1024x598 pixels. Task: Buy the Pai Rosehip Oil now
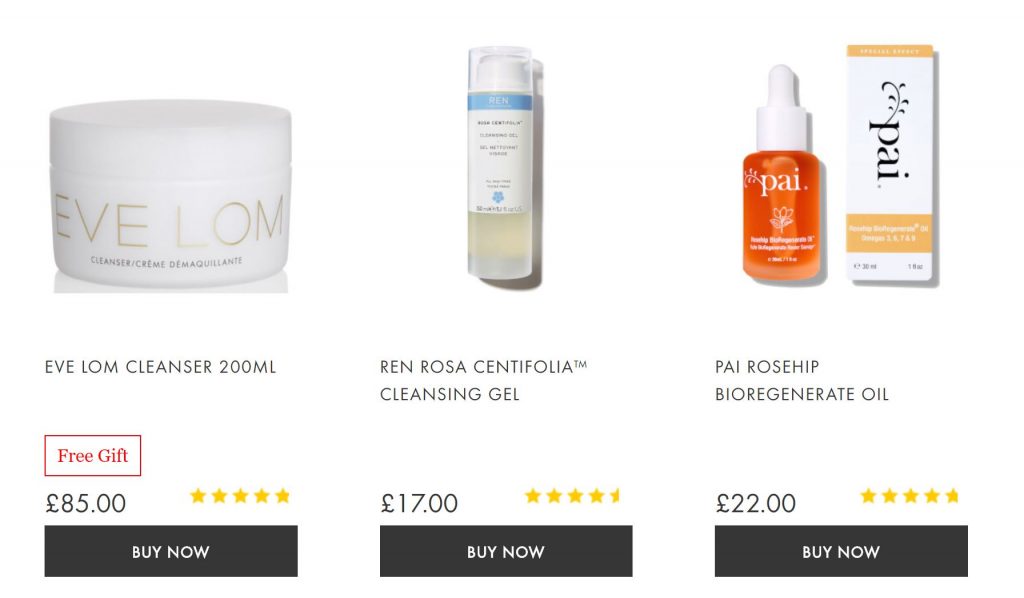point(841,551)
